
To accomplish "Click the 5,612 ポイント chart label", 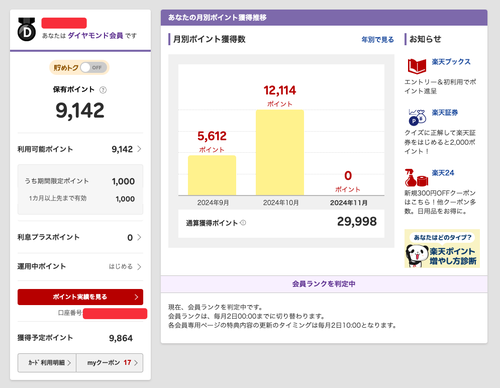I will (x=212, y=141).
